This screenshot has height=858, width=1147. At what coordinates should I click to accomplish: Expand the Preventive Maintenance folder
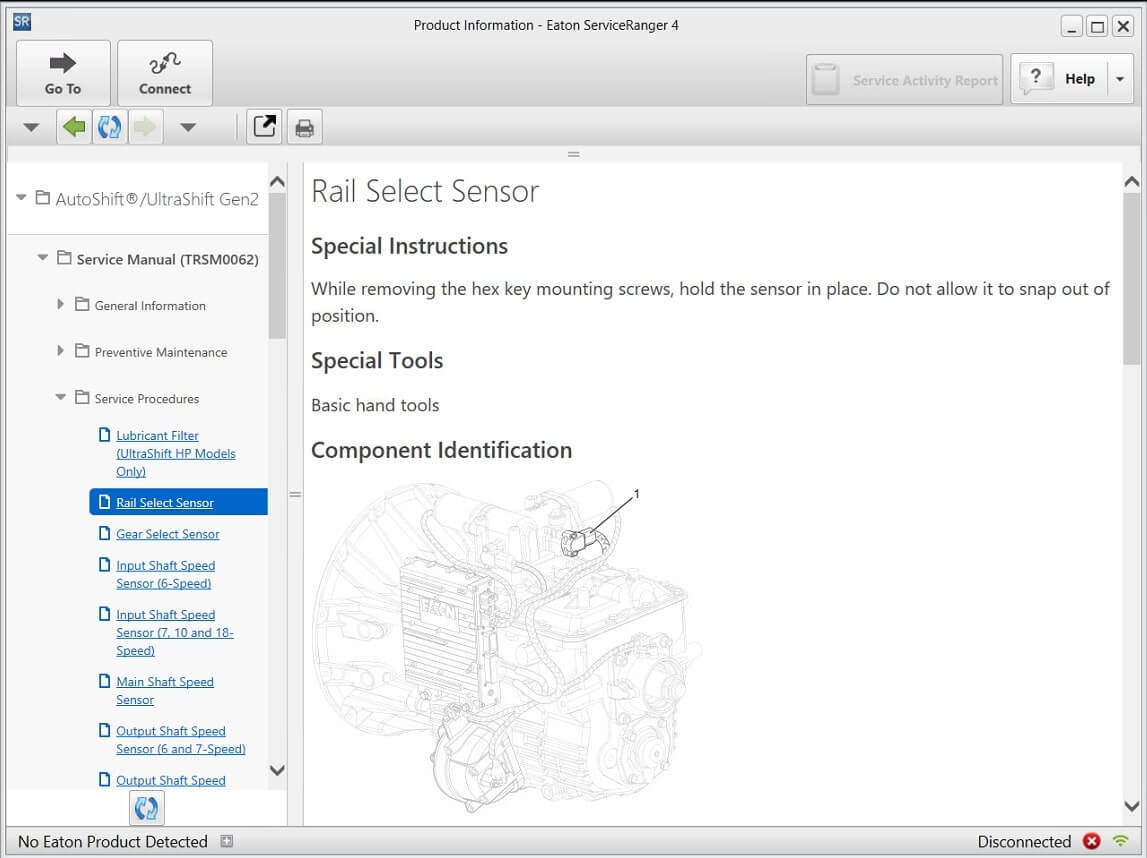click(61, 351)
